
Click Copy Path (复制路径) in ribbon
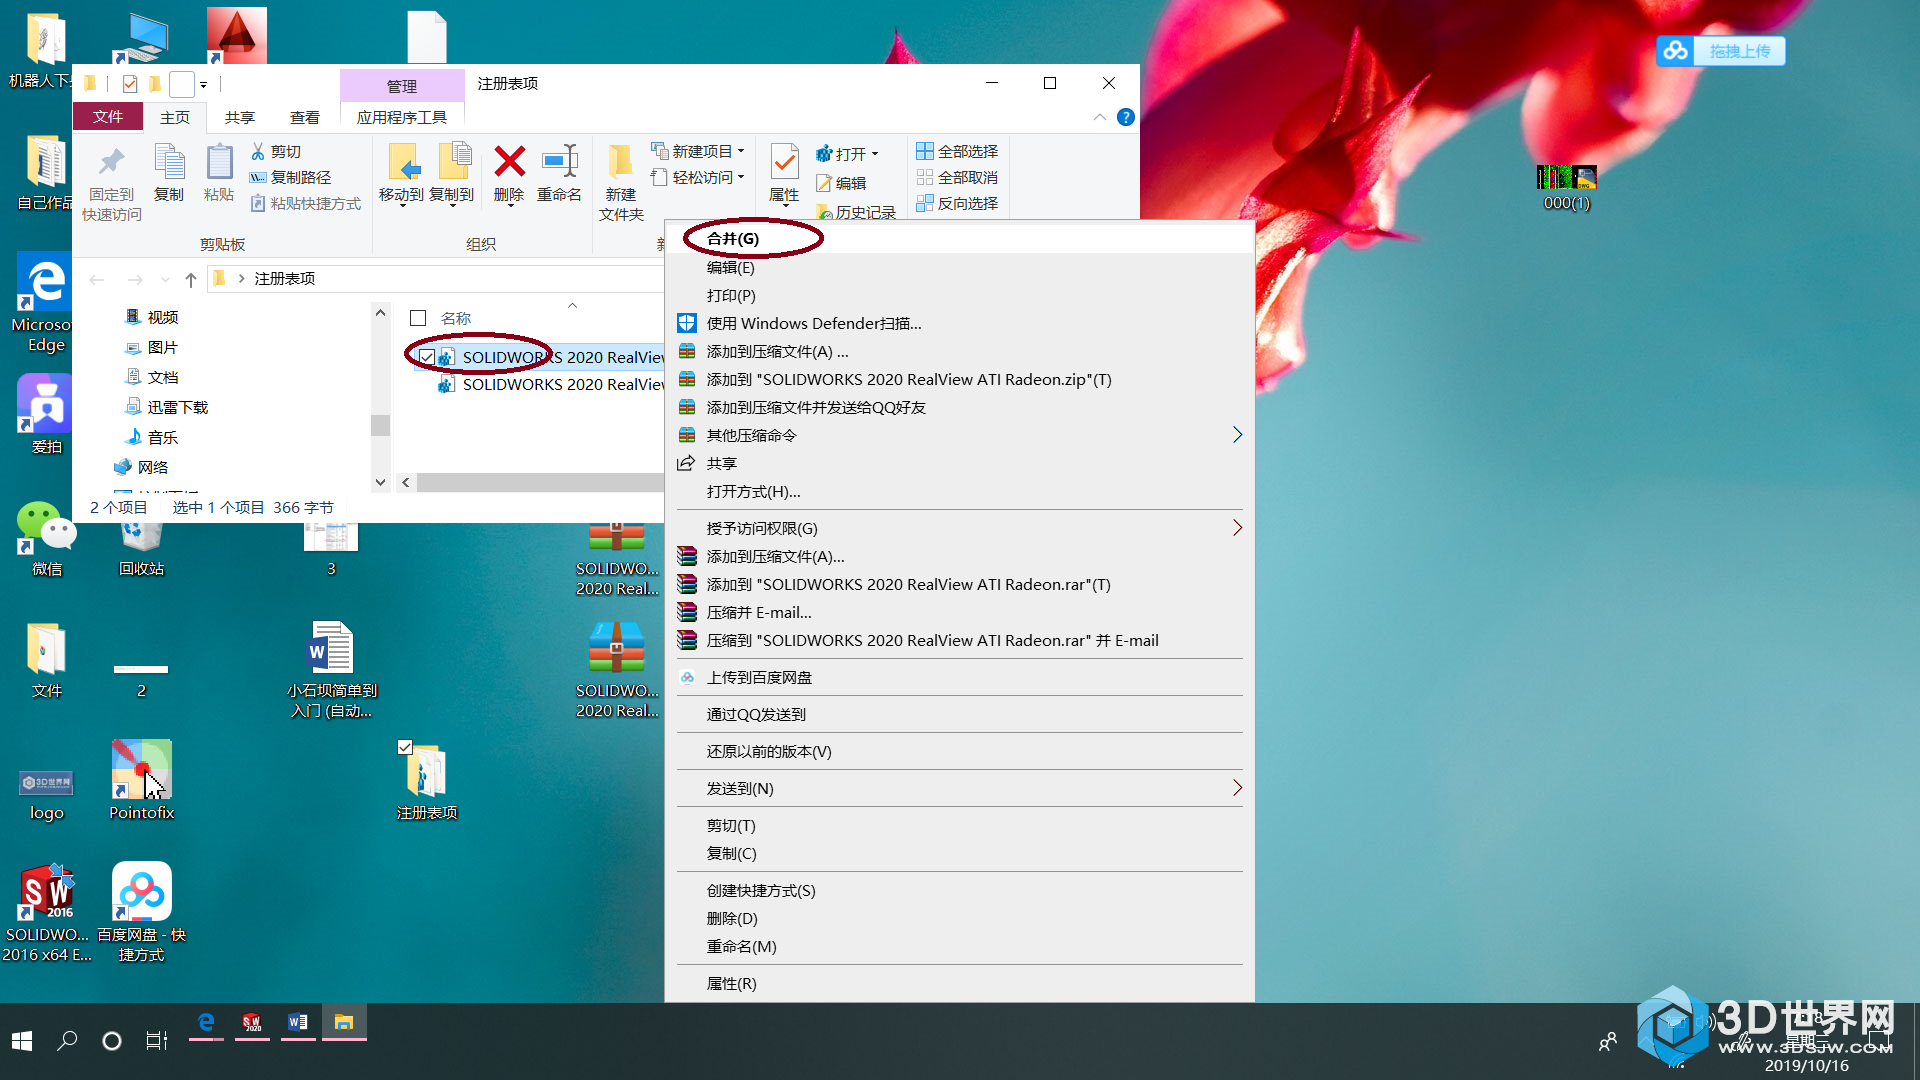(291, 177)
